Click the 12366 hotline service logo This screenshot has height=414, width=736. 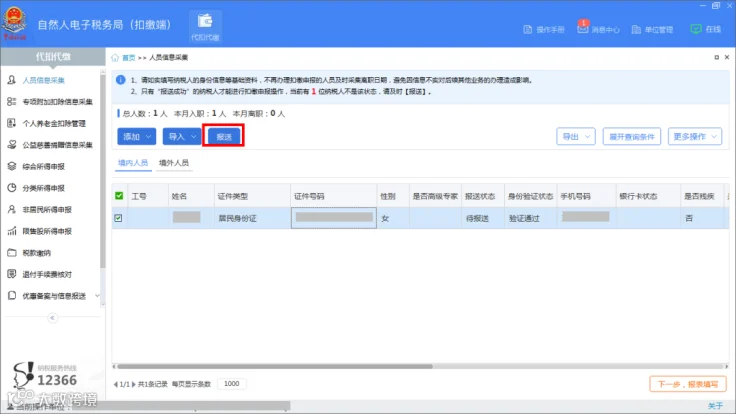coord(45,376)
